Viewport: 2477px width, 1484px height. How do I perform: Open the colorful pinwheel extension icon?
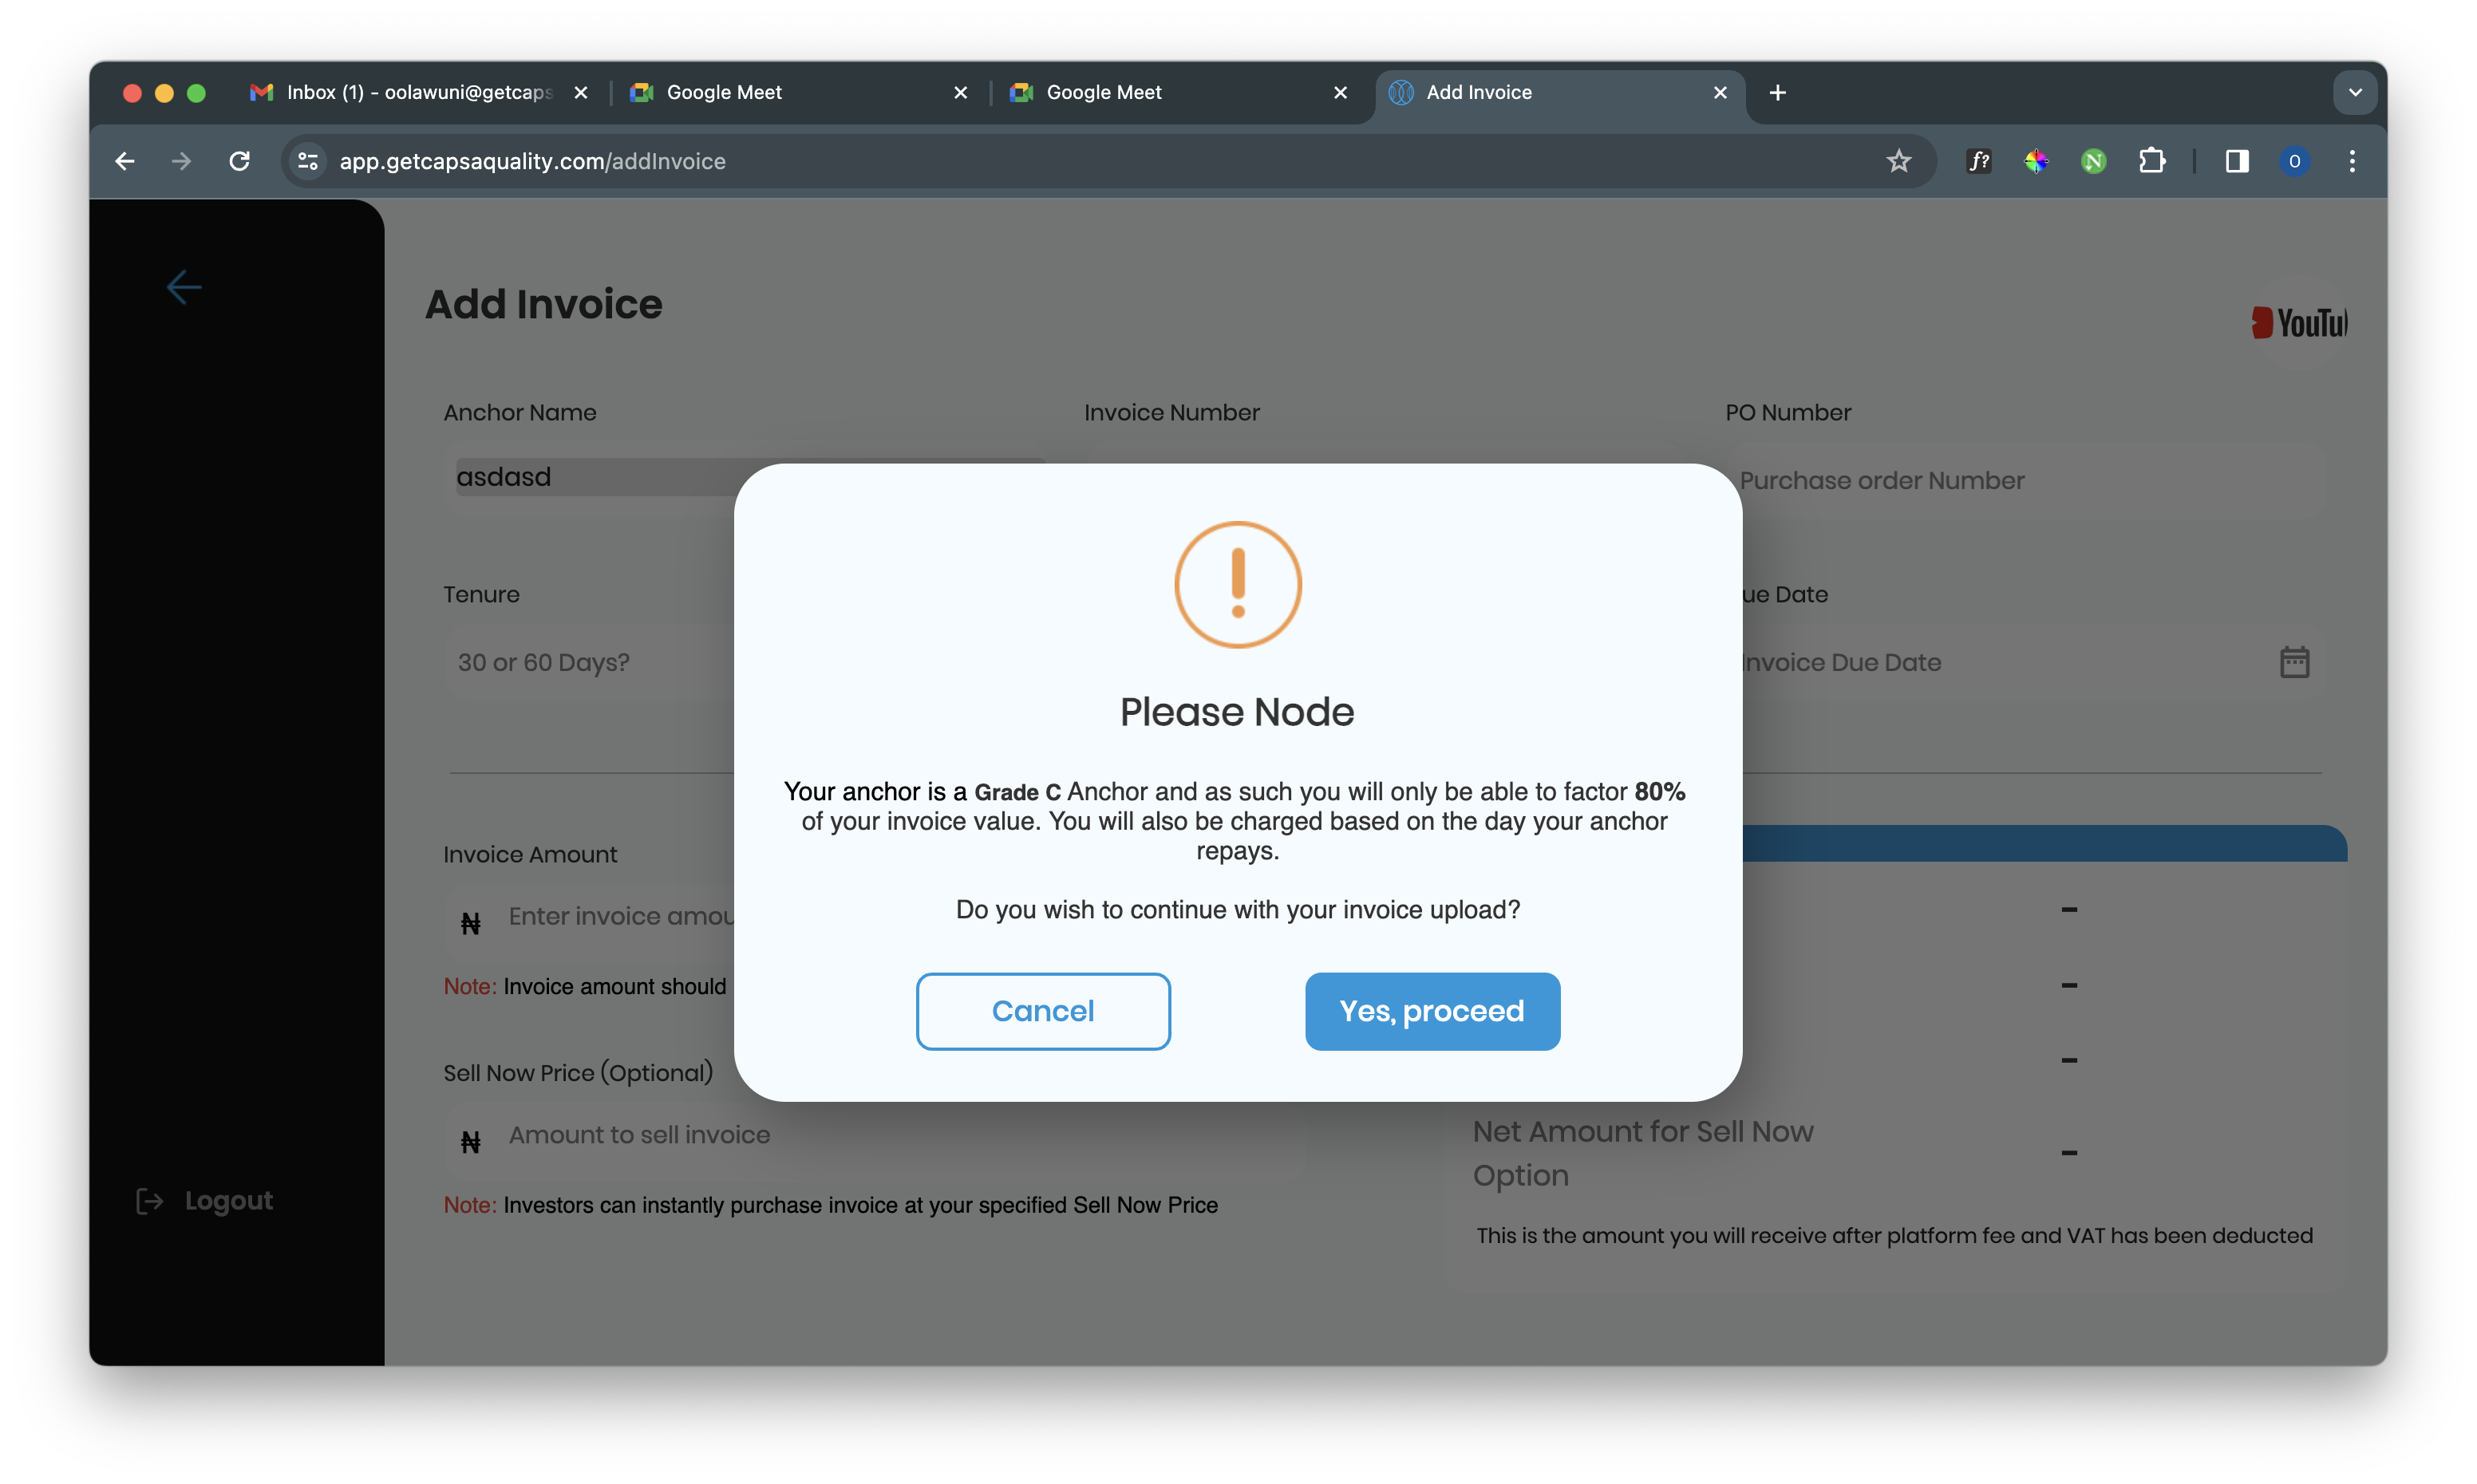point(2036,161)
